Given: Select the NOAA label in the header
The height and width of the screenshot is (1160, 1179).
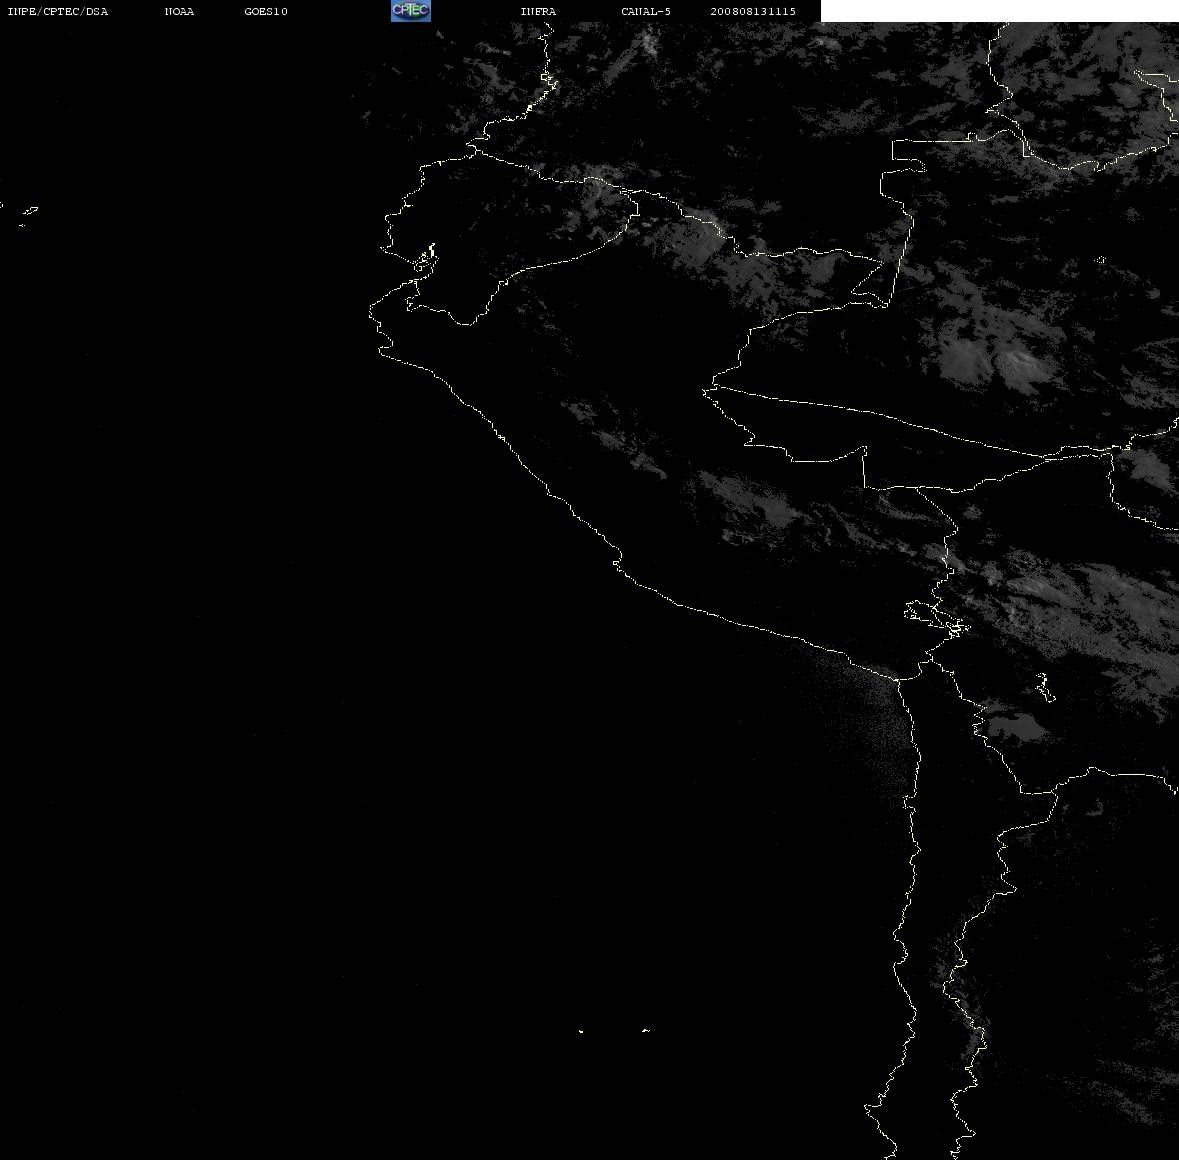Looking at the screenshot, I should pos(179,11).
